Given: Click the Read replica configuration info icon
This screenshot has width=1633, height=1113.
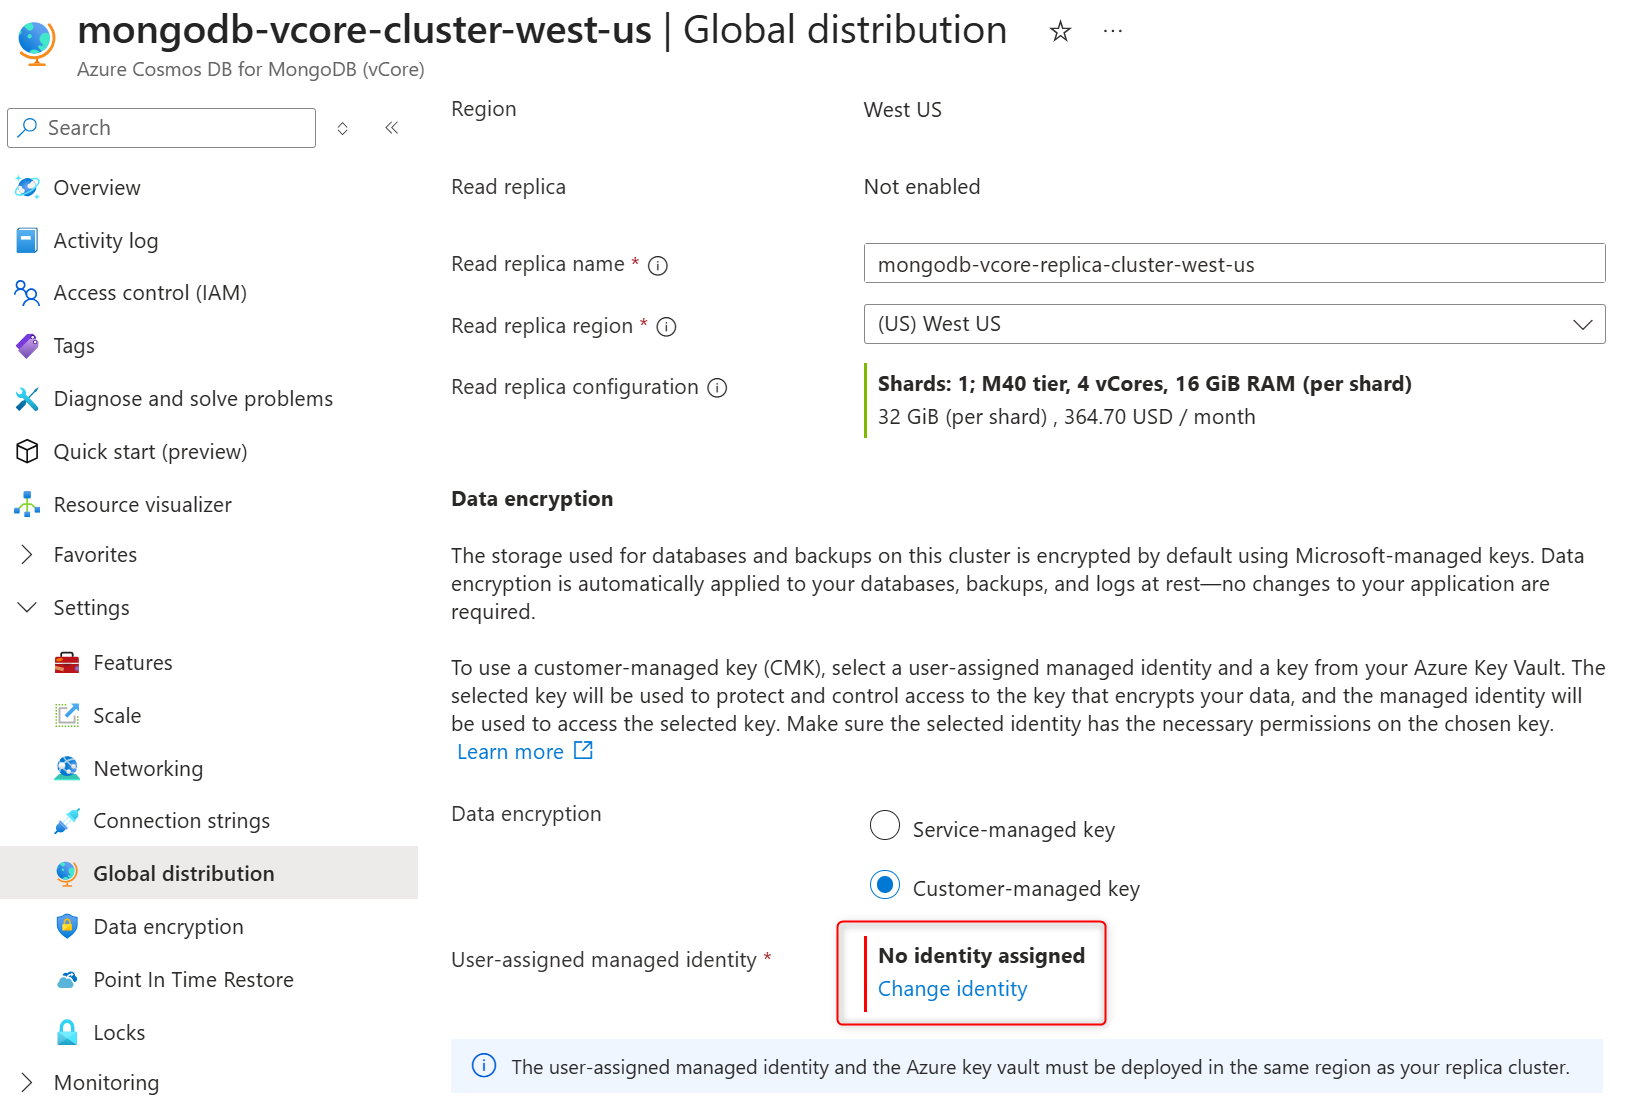Looking at the screenshot, I should [717, 388].
